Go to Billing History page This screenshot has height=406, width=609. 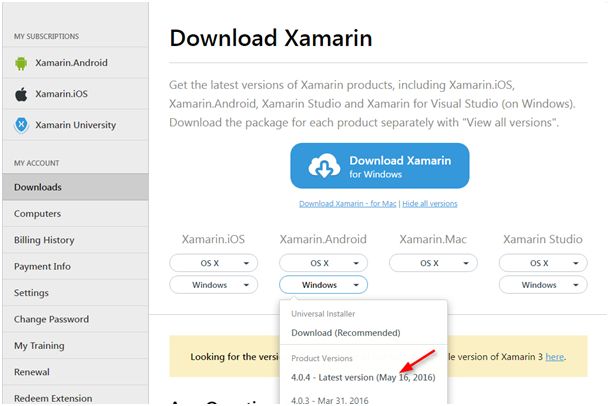click(45, 240)
